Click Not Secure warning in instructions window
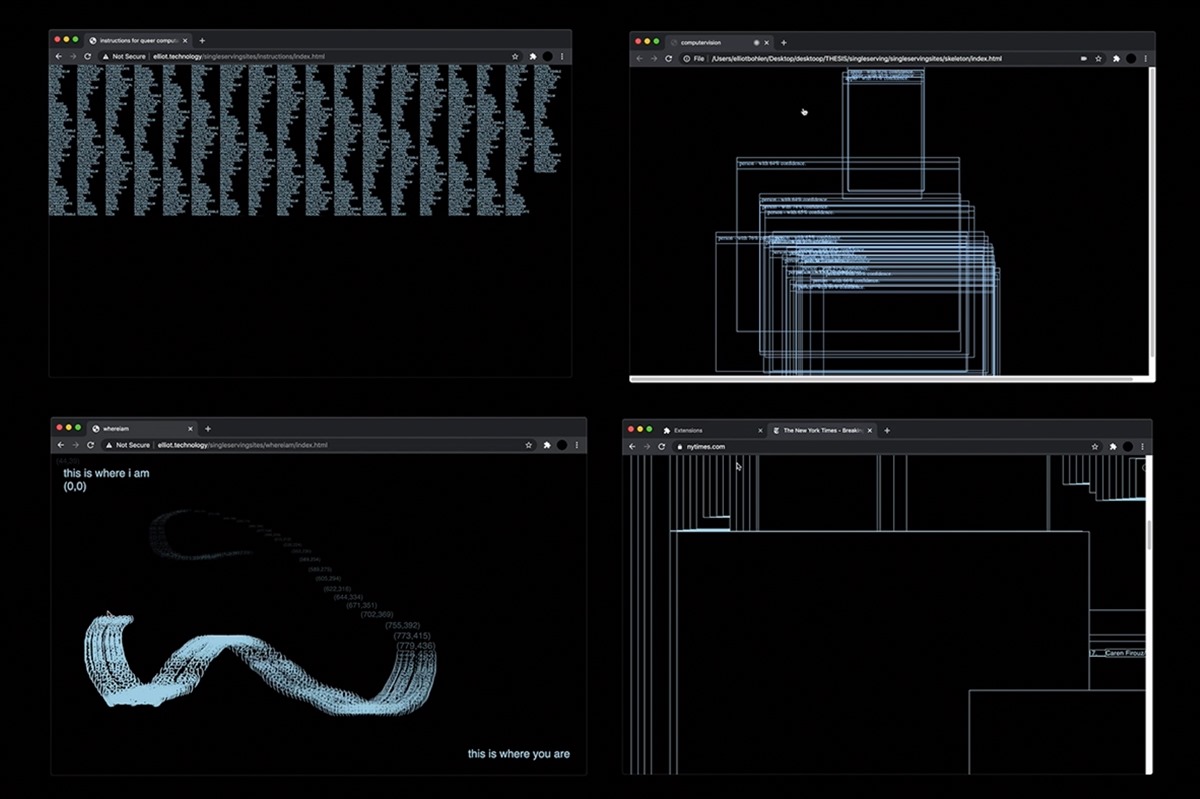The width and height of the screenshot is (1200, 799). (x=124, y=56)
